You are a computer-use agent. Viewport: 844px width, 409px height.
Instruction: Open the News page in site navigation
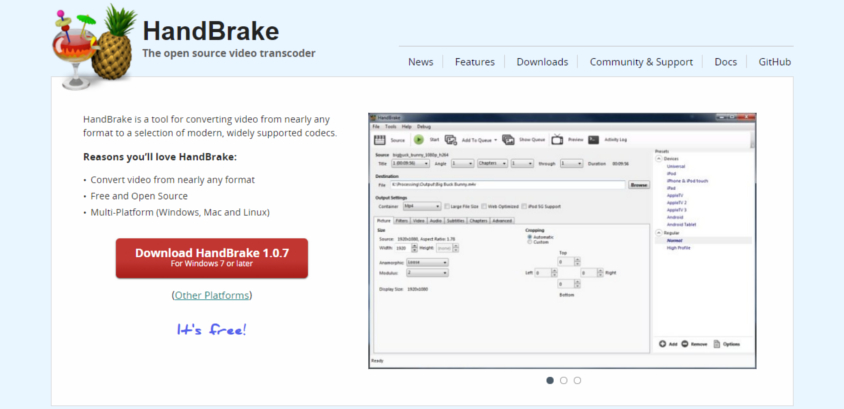420,62
